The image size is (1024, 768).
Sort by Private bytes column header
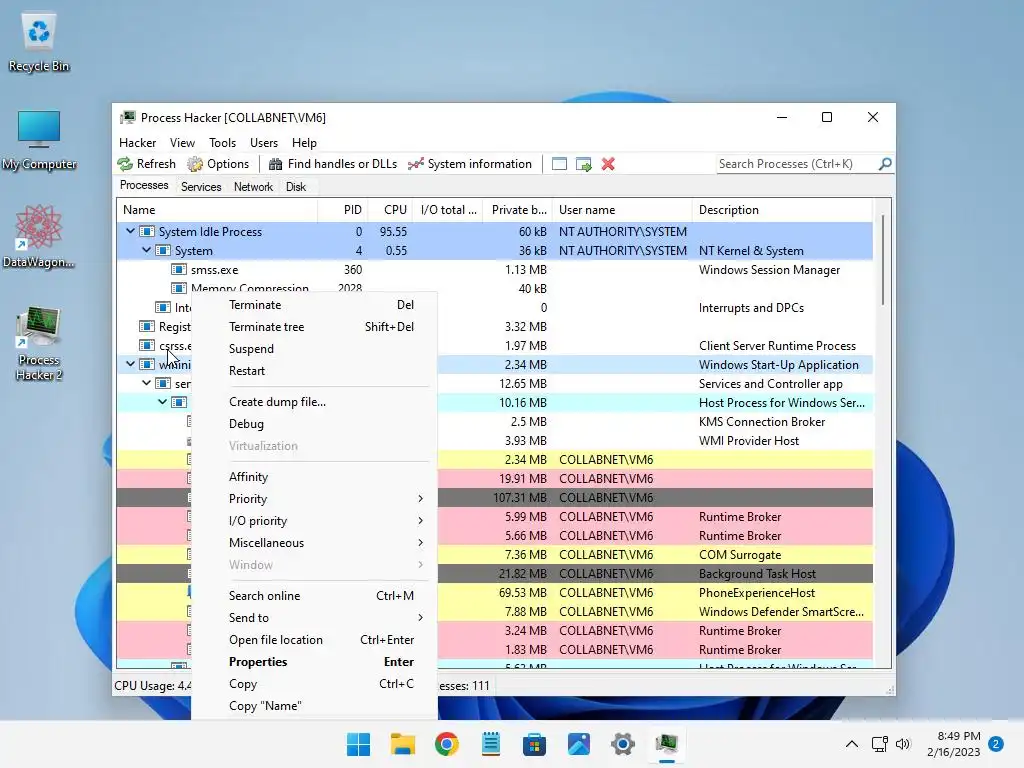pyautogui.click(x=518, y=210)
